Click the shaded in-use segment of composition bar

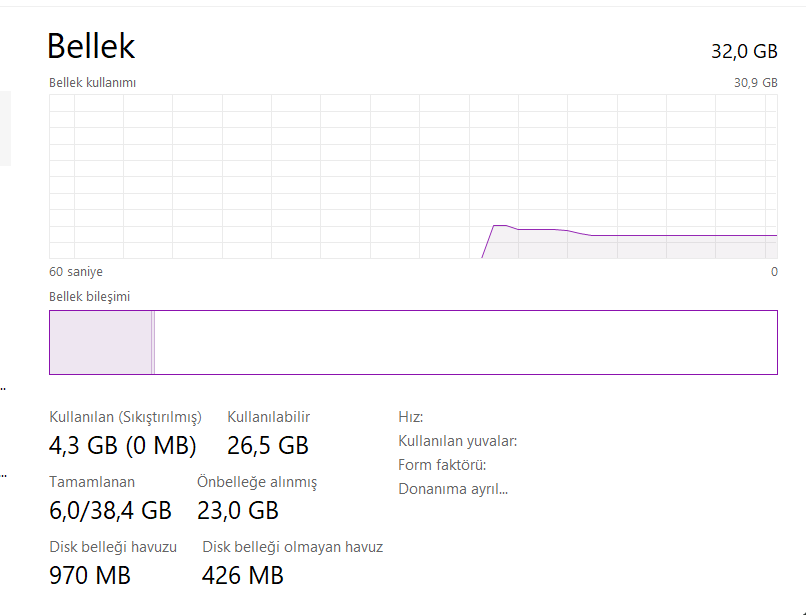tap(100, 342)
